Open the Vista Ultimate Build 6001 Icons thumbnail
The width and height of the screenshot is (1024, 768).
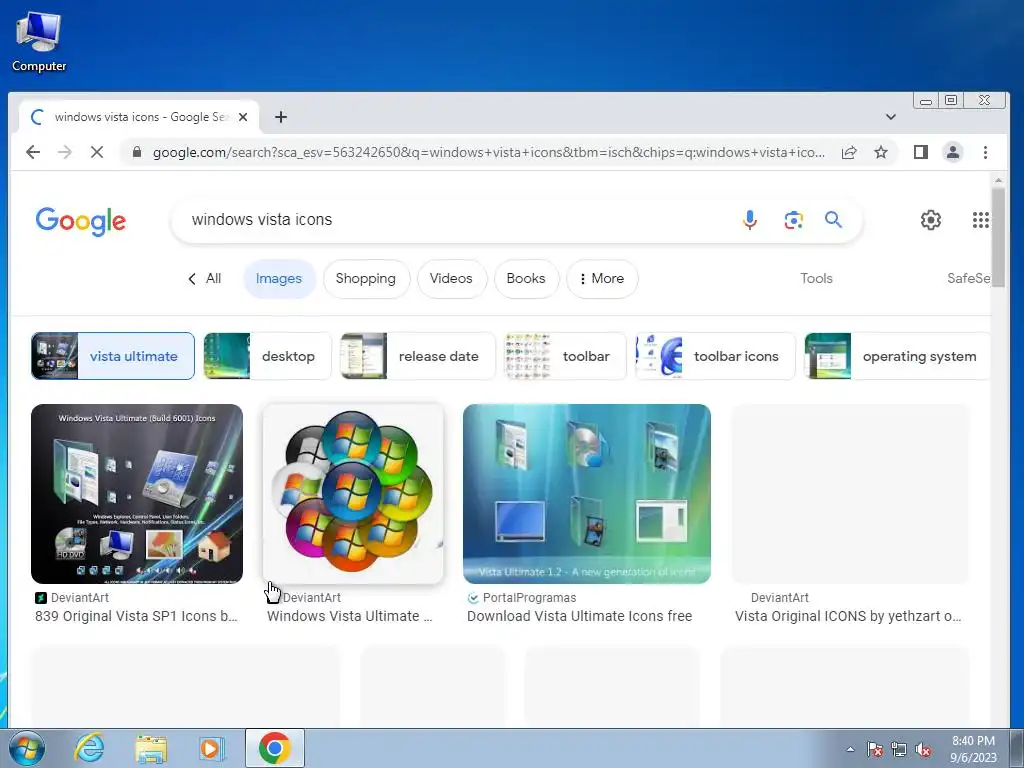[136, 494]
